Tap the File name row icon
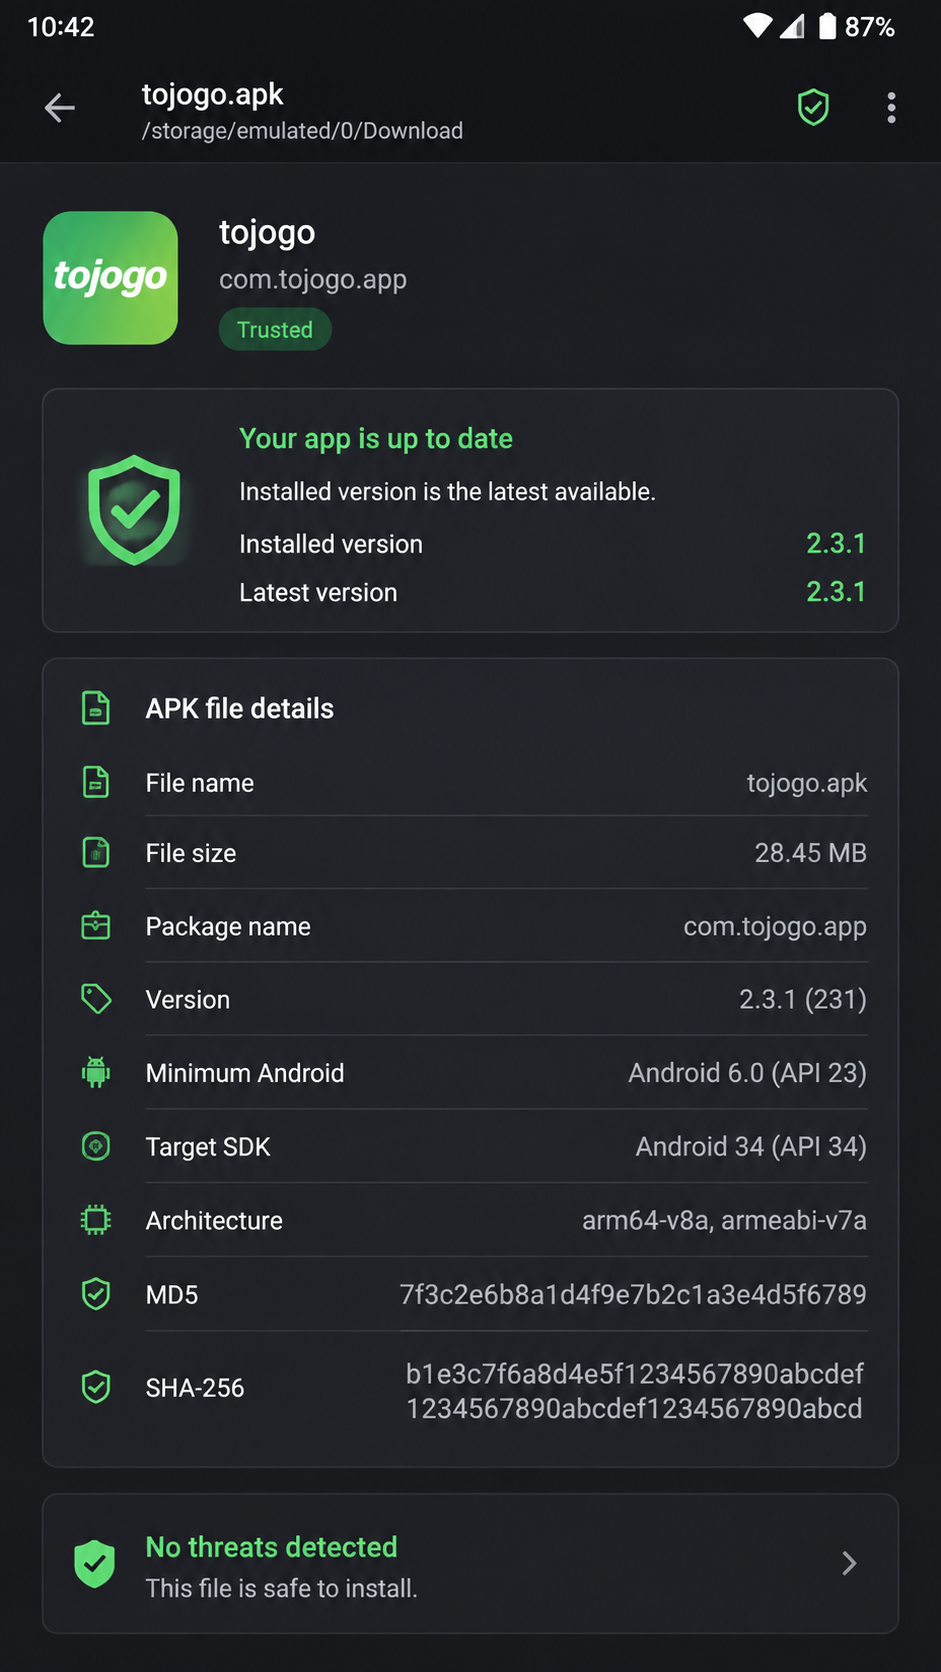This screenshot has height=1672, width=941. pos(96,782)
